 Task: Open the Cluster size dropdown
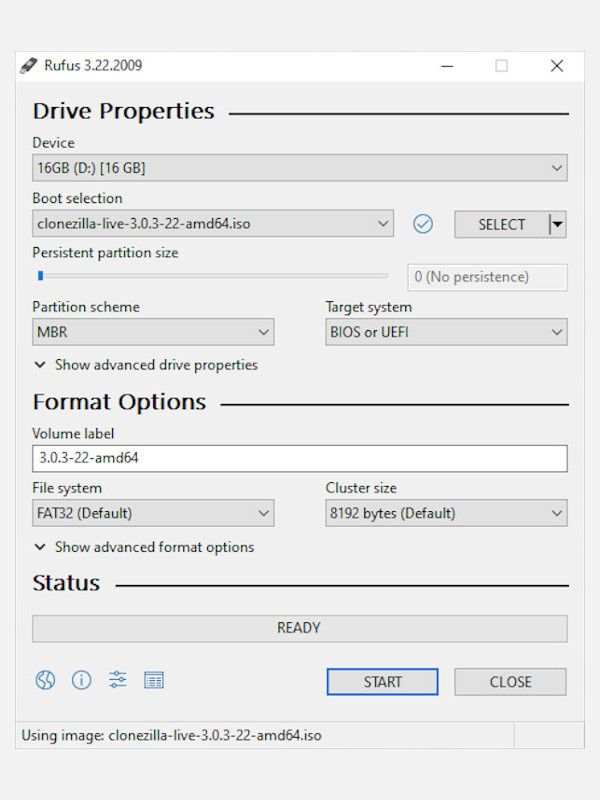click(x=446, y=513)
